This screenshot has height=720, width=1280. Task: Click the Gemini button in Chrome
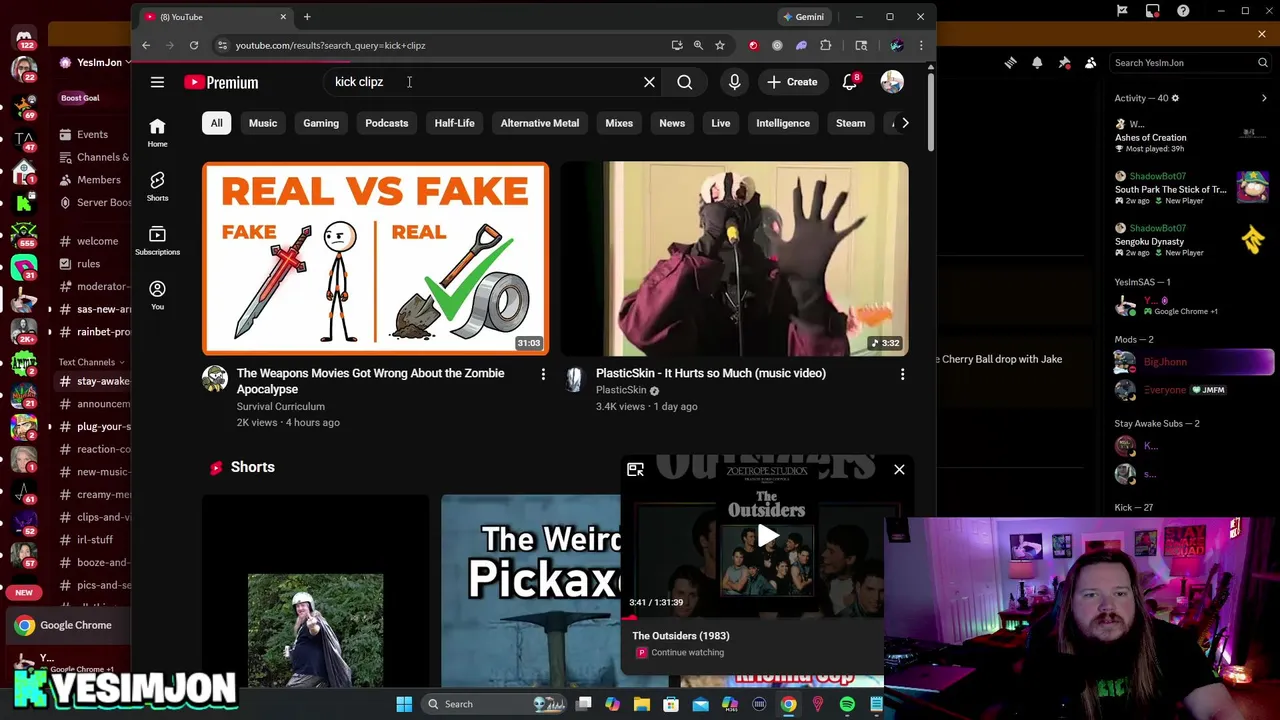tap(804, 17)
